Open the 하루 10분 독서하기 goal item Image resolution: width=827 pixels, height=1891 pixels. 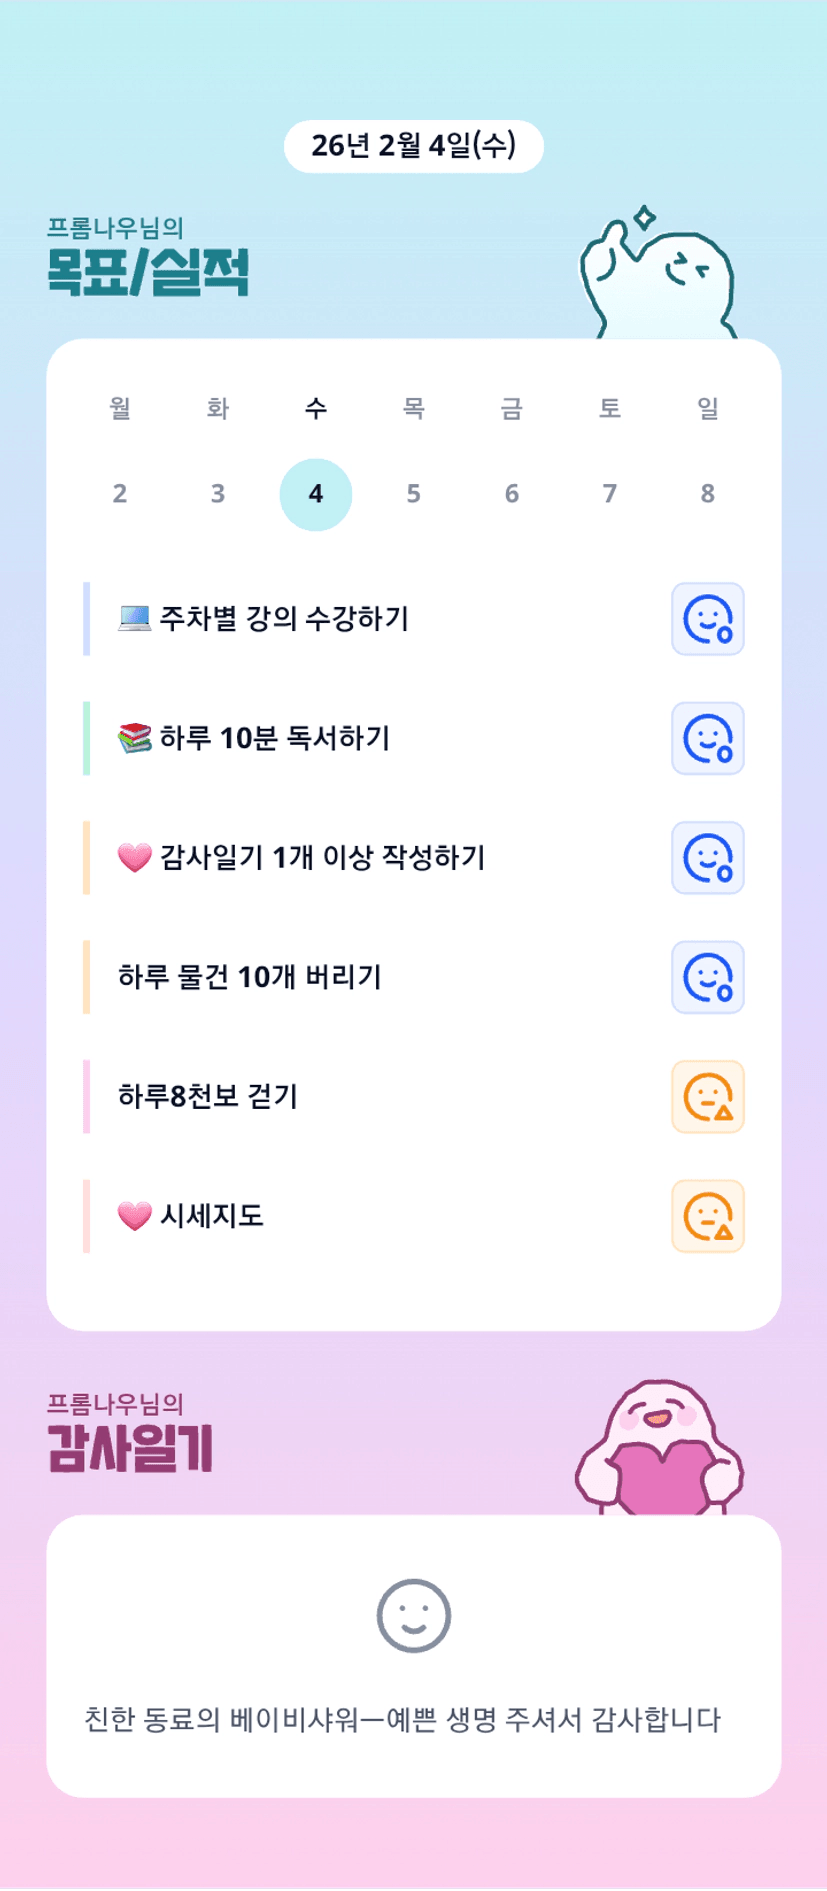(x=274, y=738)
